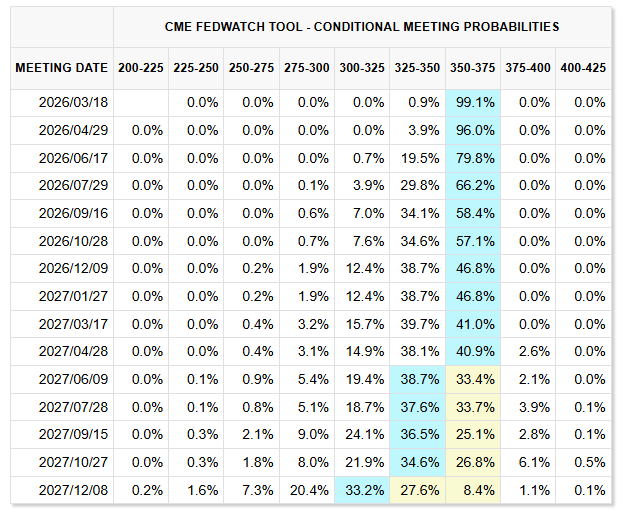Select the 200-225 rate range column header

140,68
